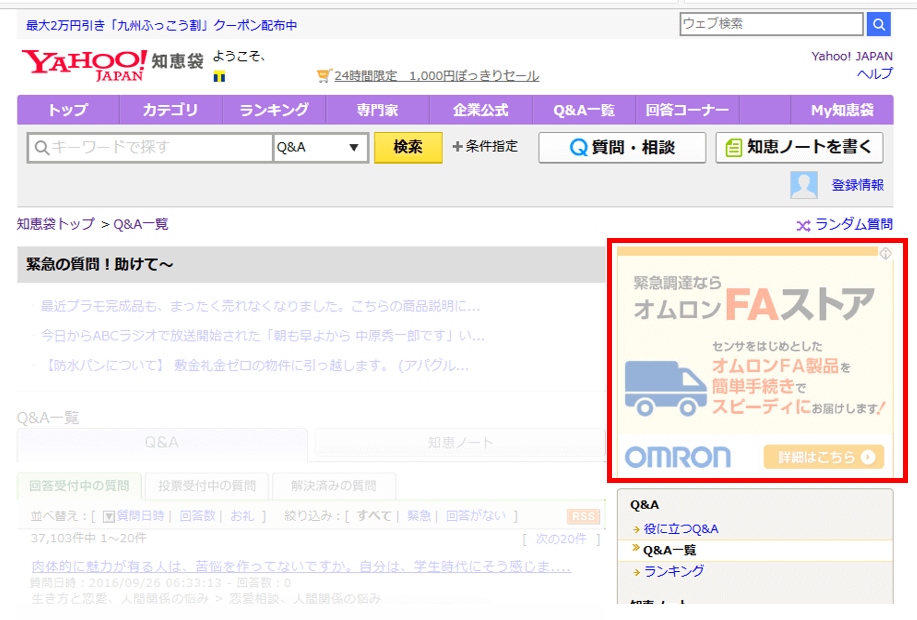The image size is (917, 620).
Task: Focus the ウェブ検索 input field
Action: (x=771, y=24)
